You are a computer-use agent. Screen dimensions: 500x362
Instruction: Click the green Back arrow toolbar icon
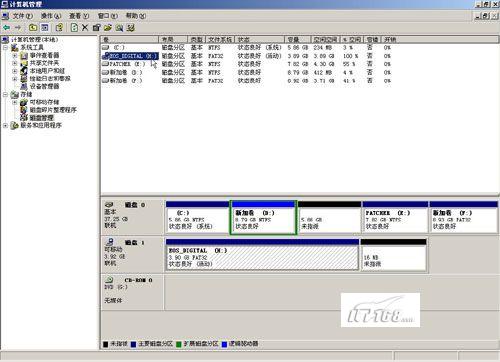point(6,28)
